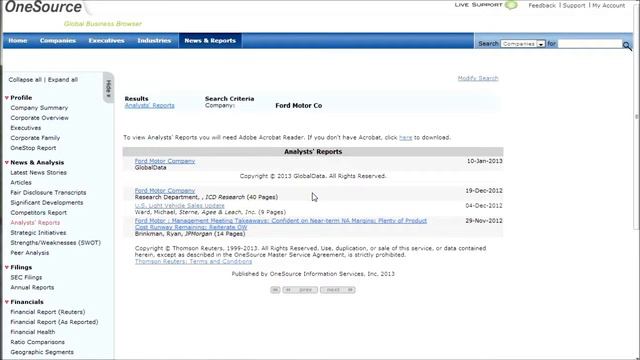Screen dimensions: 640x360
Task: Collapse the Financials section
Action: tap(7, 302)
